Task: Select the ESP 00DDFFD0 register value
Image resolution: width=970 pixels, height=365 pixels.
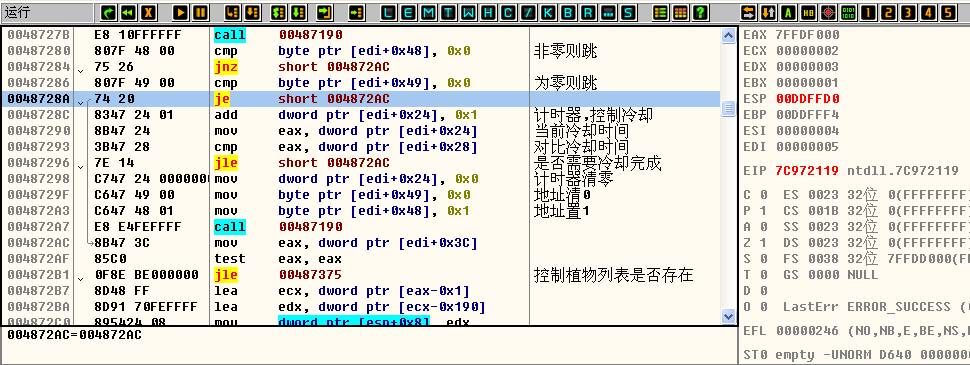Action: pyautogui.click(x=807, y=99)
